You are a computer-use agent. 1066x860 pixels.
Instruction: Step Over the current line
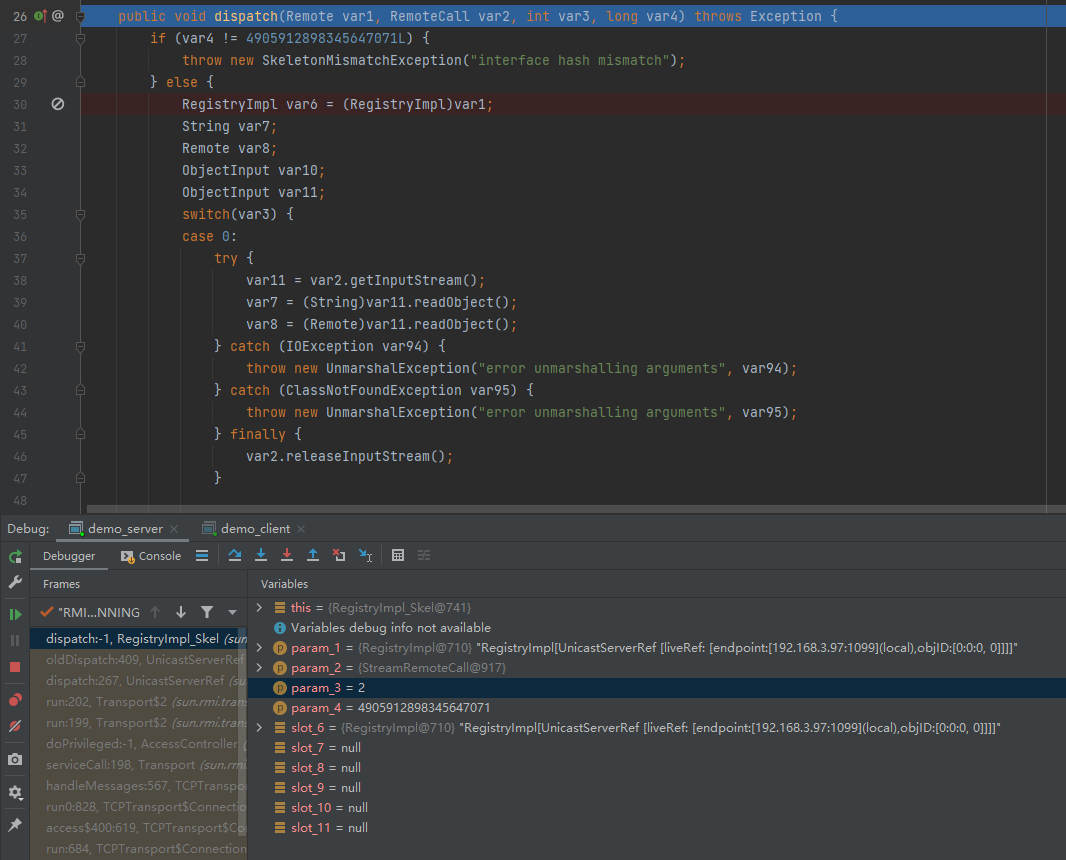tap(235, 555)
